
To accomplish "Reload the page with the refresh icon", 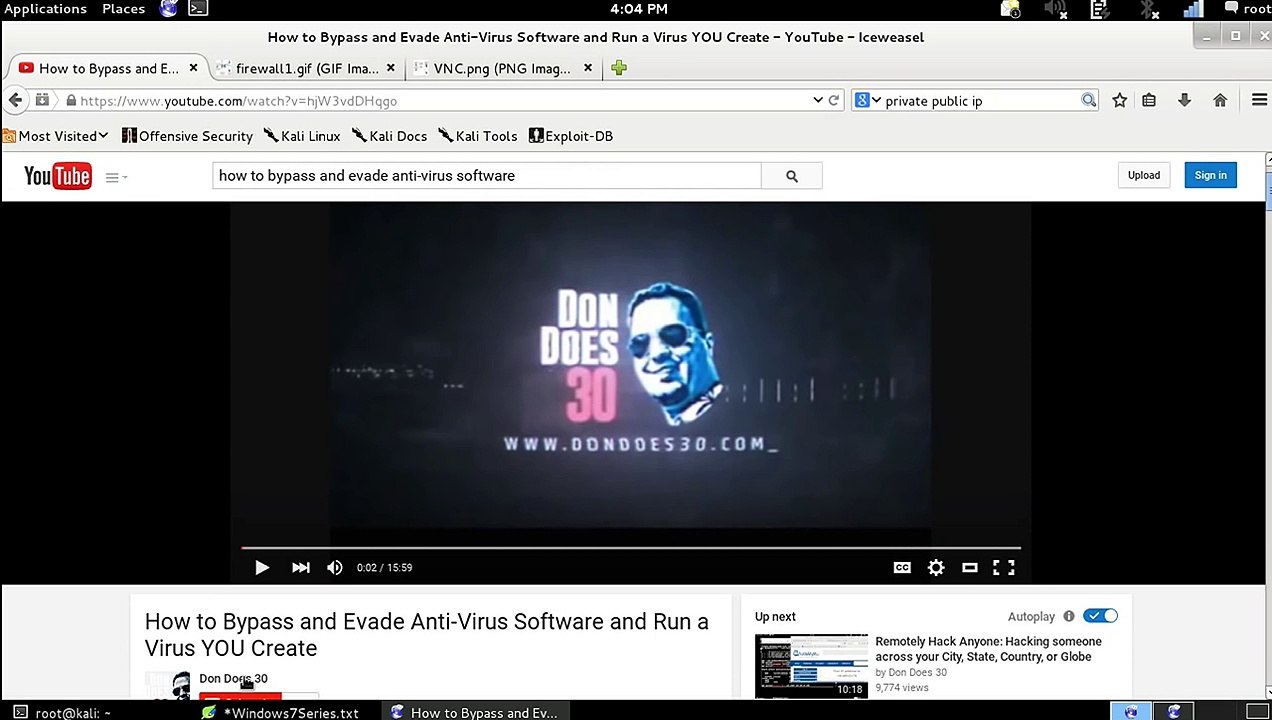I will pyautogui.click(x=833, y=100).
